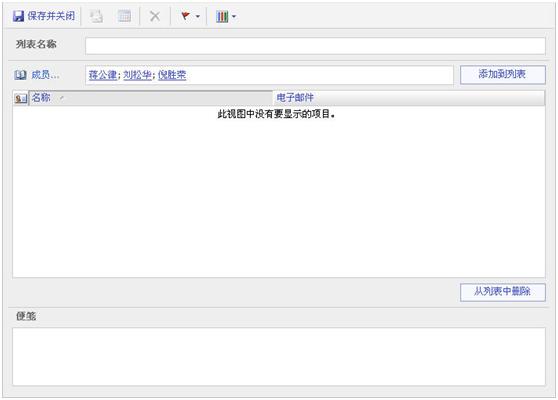Click the X delete icon in toolbar
This screenshot has height=400, width=558.
[155, 16]
